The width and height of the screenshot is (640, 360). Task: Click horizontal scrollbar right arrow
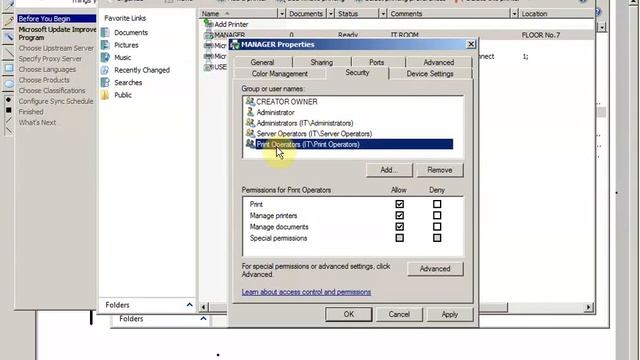[x=588, y=307]
